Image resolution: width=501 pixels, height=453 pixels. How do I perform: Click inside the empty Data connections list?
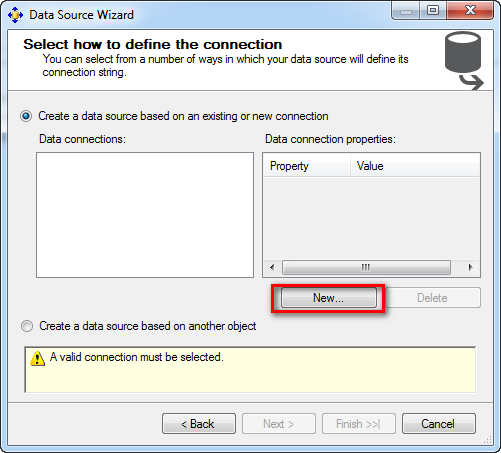tap(145, 215)
